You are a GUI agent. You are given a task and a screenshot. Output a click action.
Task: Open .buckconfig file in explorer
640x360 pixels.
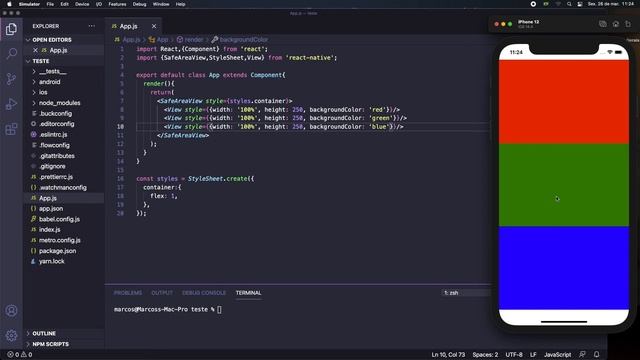click(x=56, y=113)
